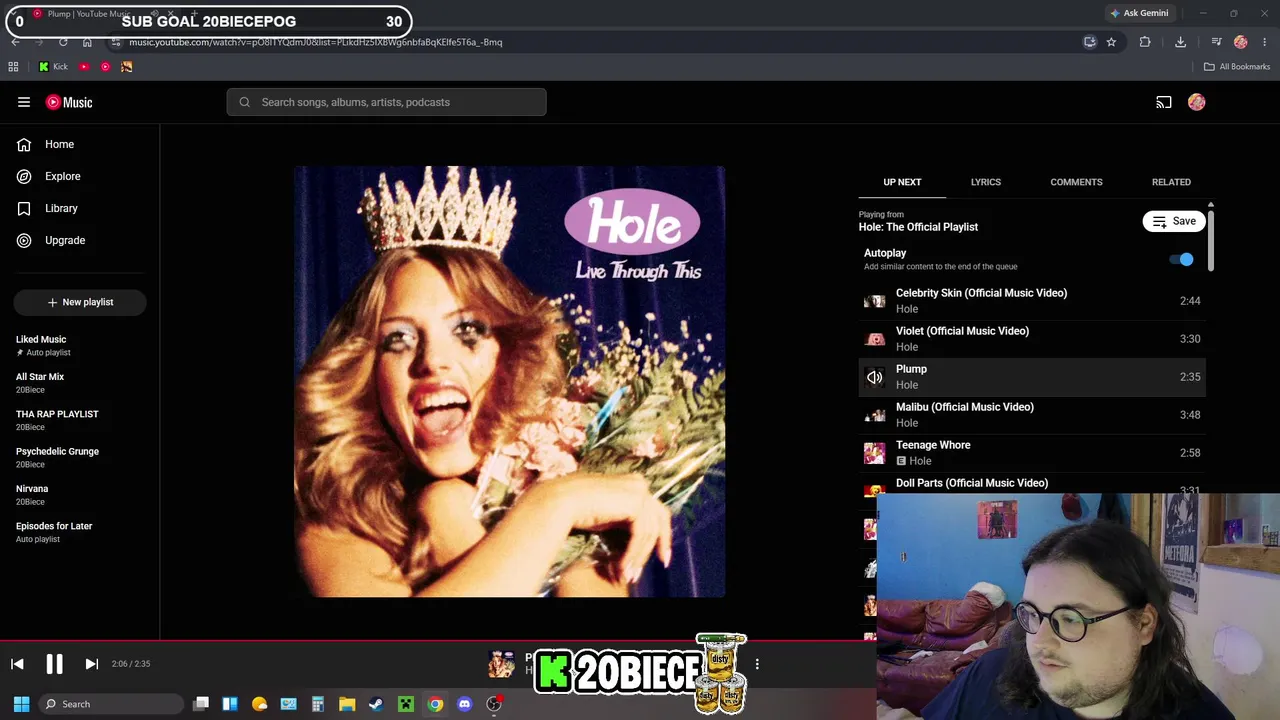Select the currently playing Plump queue item
Image resolution: width=1280 pixels, height=720 pixels.
[x=1032, y=377]
